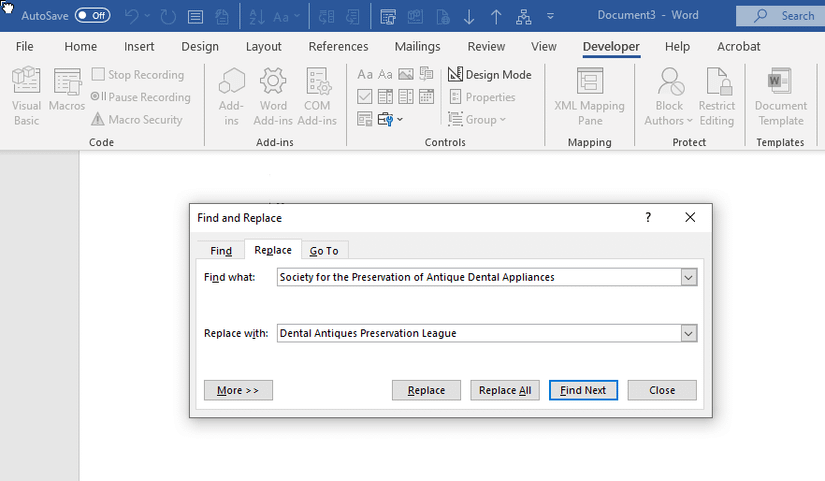
Task: Expand the Replace with dropdown list
Action: [x=688, y=333]
